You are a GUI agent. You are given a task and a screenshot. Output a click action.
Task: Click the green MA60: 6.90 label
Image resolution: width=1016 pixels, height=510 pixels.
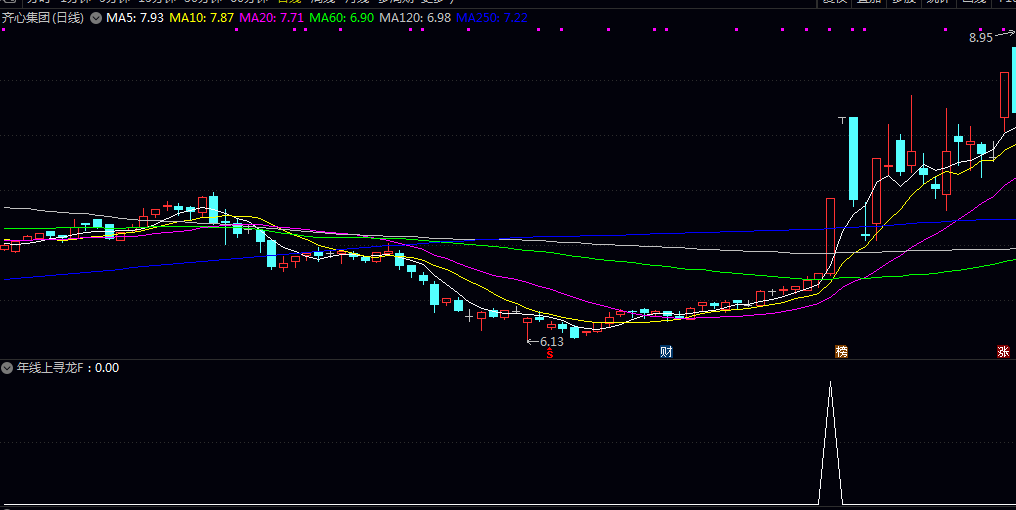342,18
